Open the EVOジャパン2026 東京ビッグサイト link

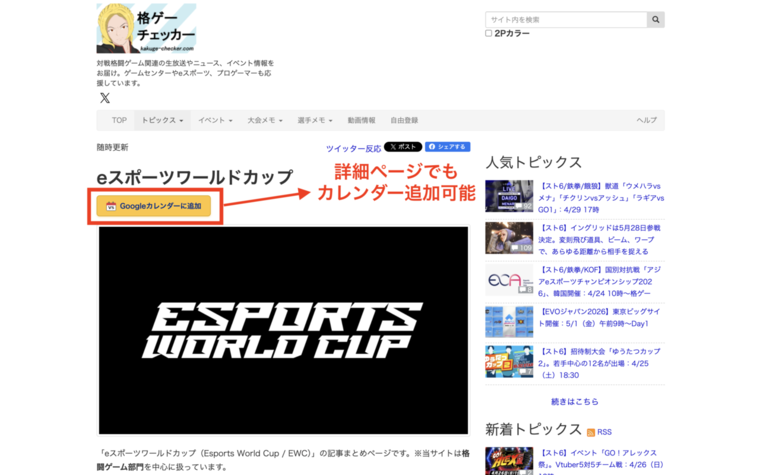click(x=600, y=317)
